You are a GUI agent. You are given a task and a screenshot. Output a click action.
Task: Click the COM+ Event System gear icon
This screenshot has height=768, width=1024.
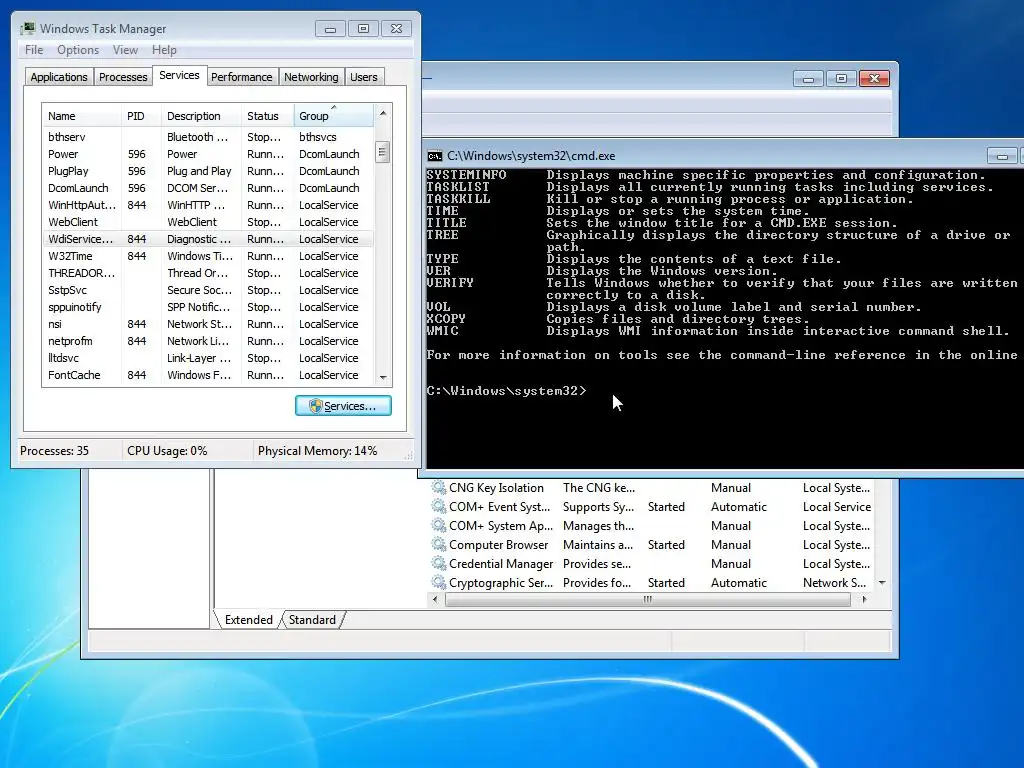(x=439, y=506)
